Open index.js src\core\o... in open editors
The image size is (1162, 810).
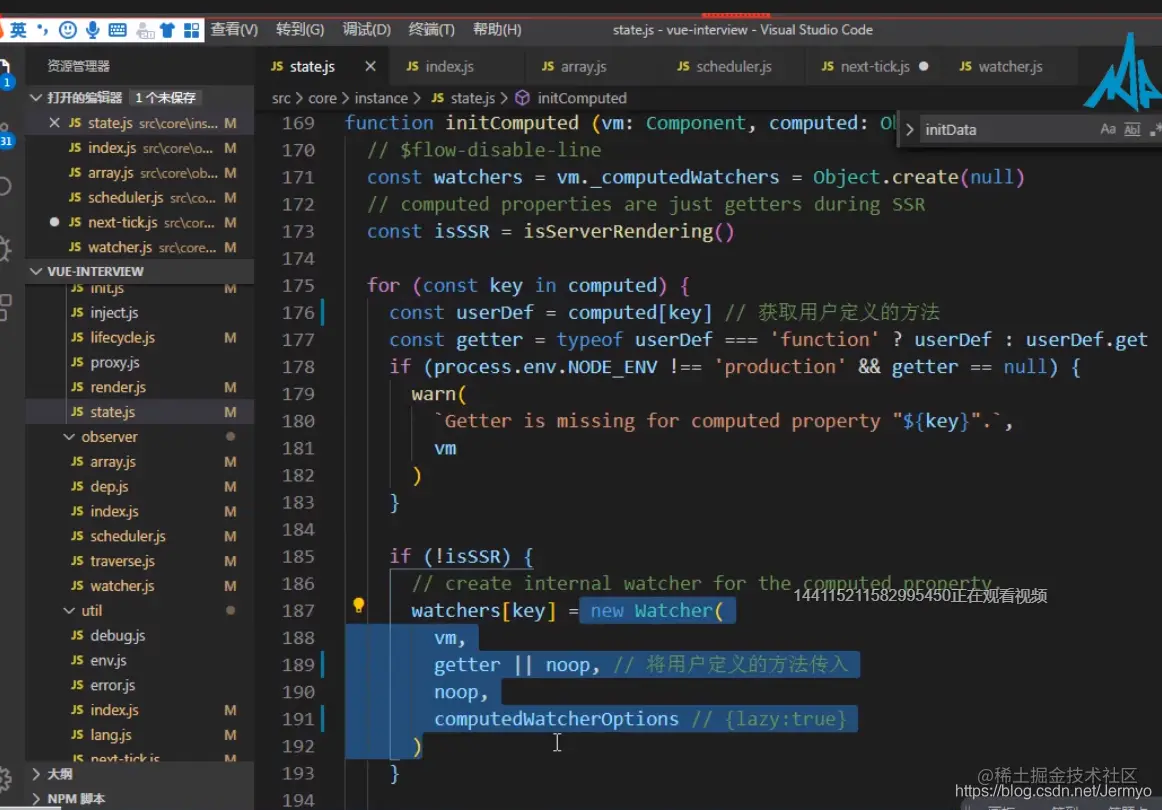(x=140, y=148)
